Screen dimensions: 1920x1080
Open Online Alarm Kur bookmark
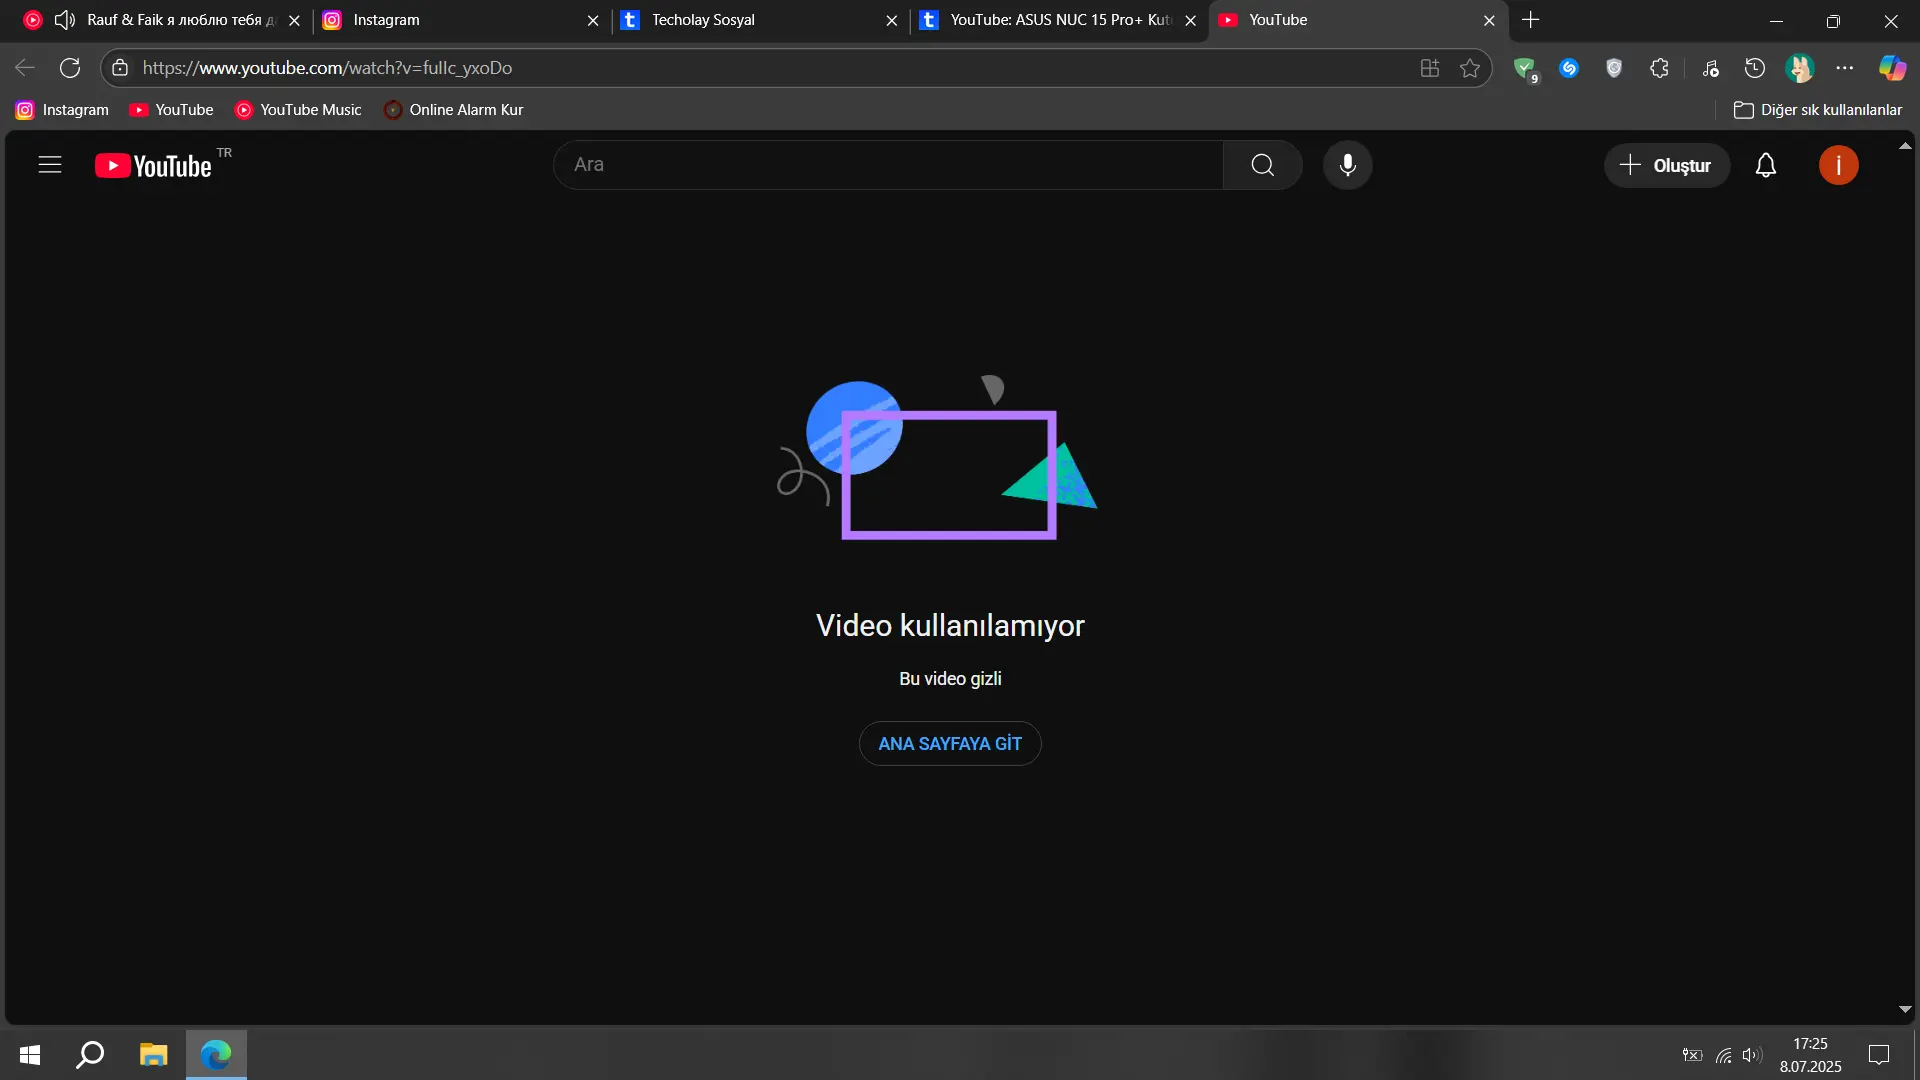[x=454, y=110]
